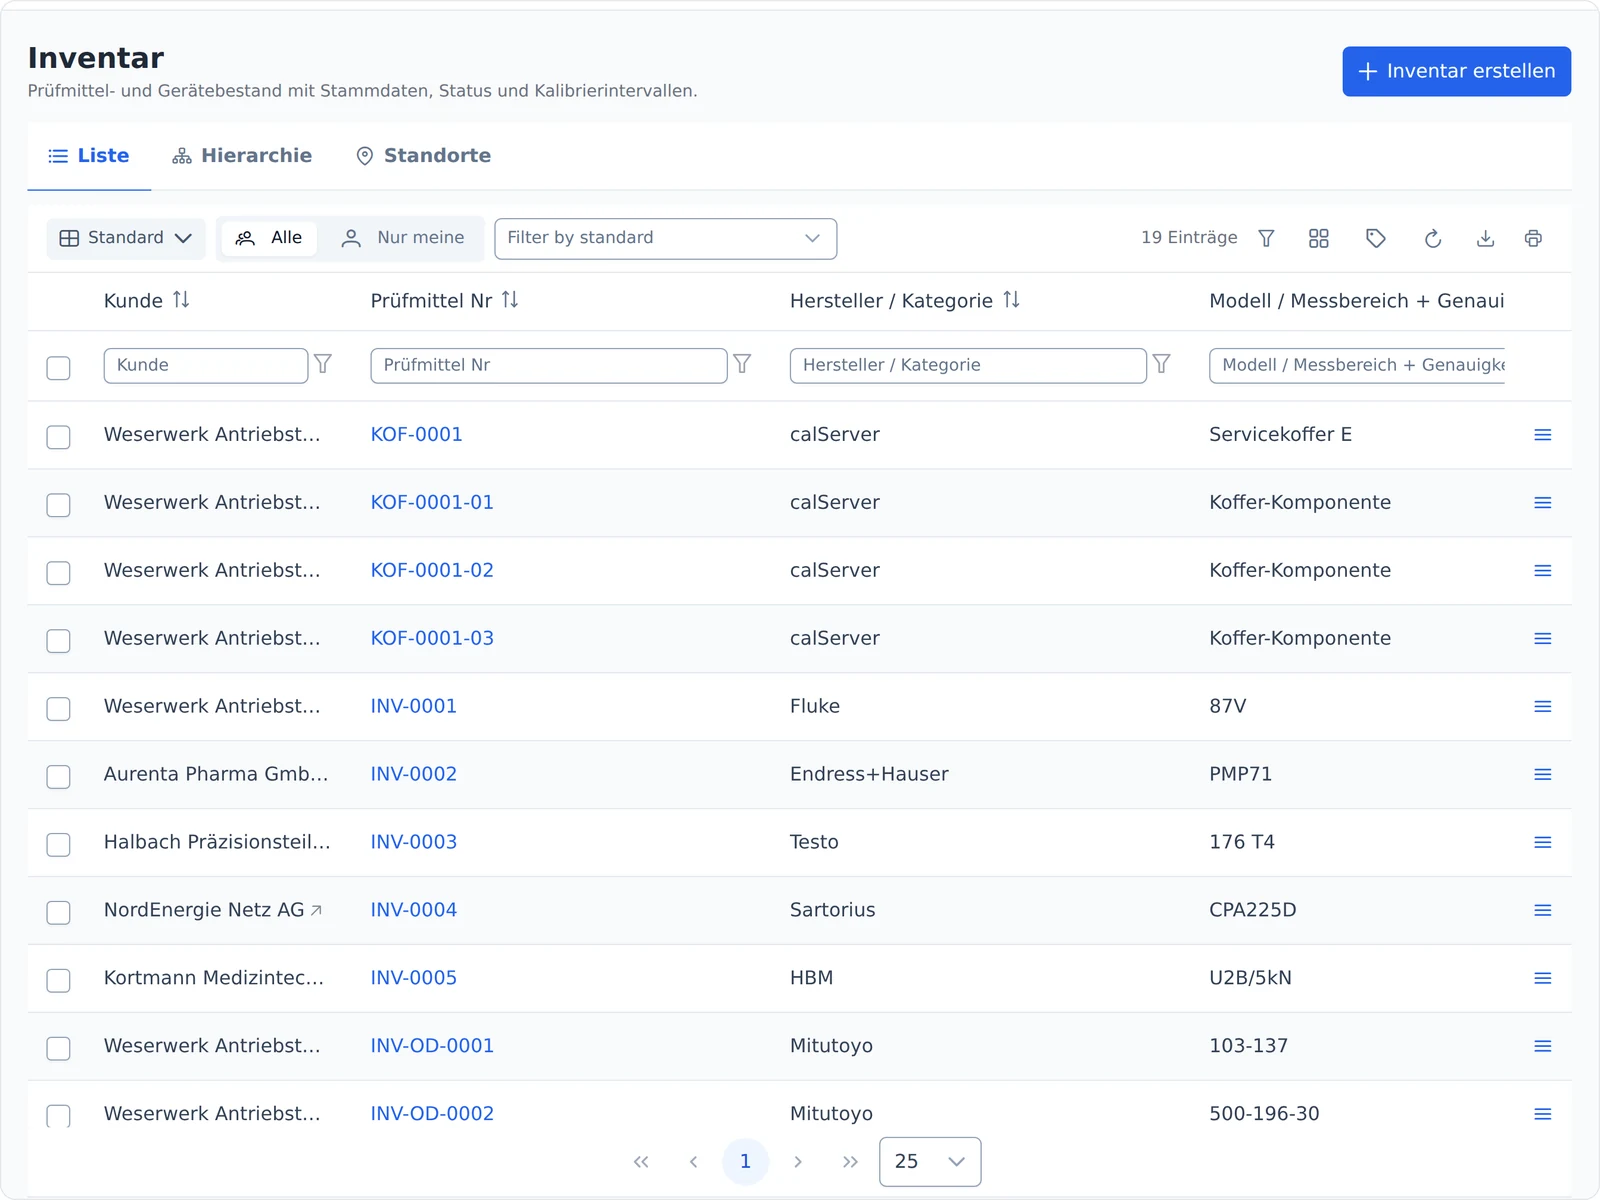Go to the first page
Image resolution: width=1600 pixels, height=1200 pixels.
[x=641, y=1161]
